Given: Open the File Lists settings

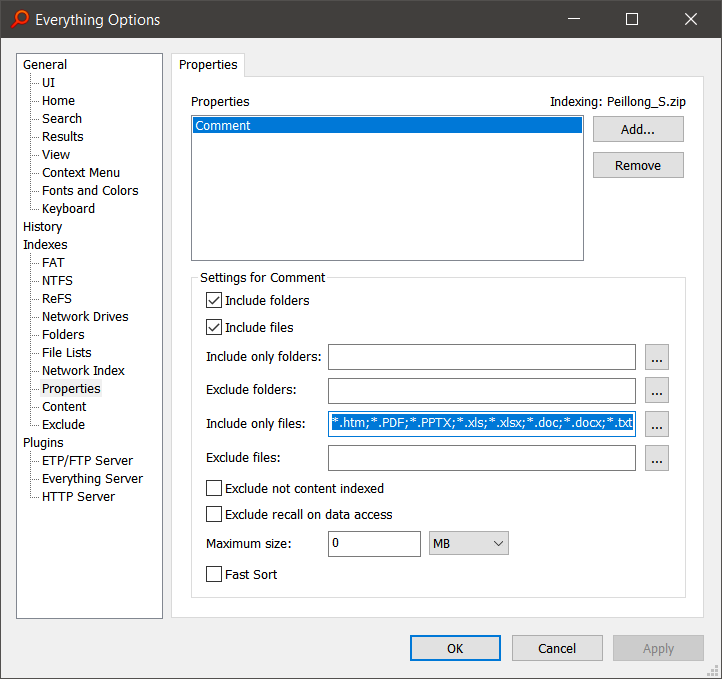Looking at the screenshot, I should (x=67, y=352).
